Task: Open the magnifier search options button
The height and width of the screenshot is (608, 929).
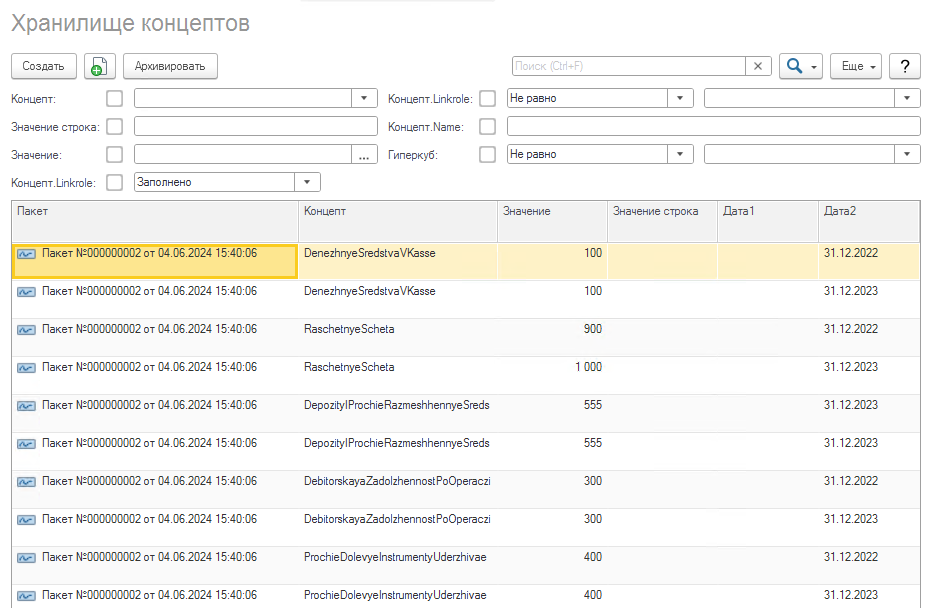Action: point(800,66)
